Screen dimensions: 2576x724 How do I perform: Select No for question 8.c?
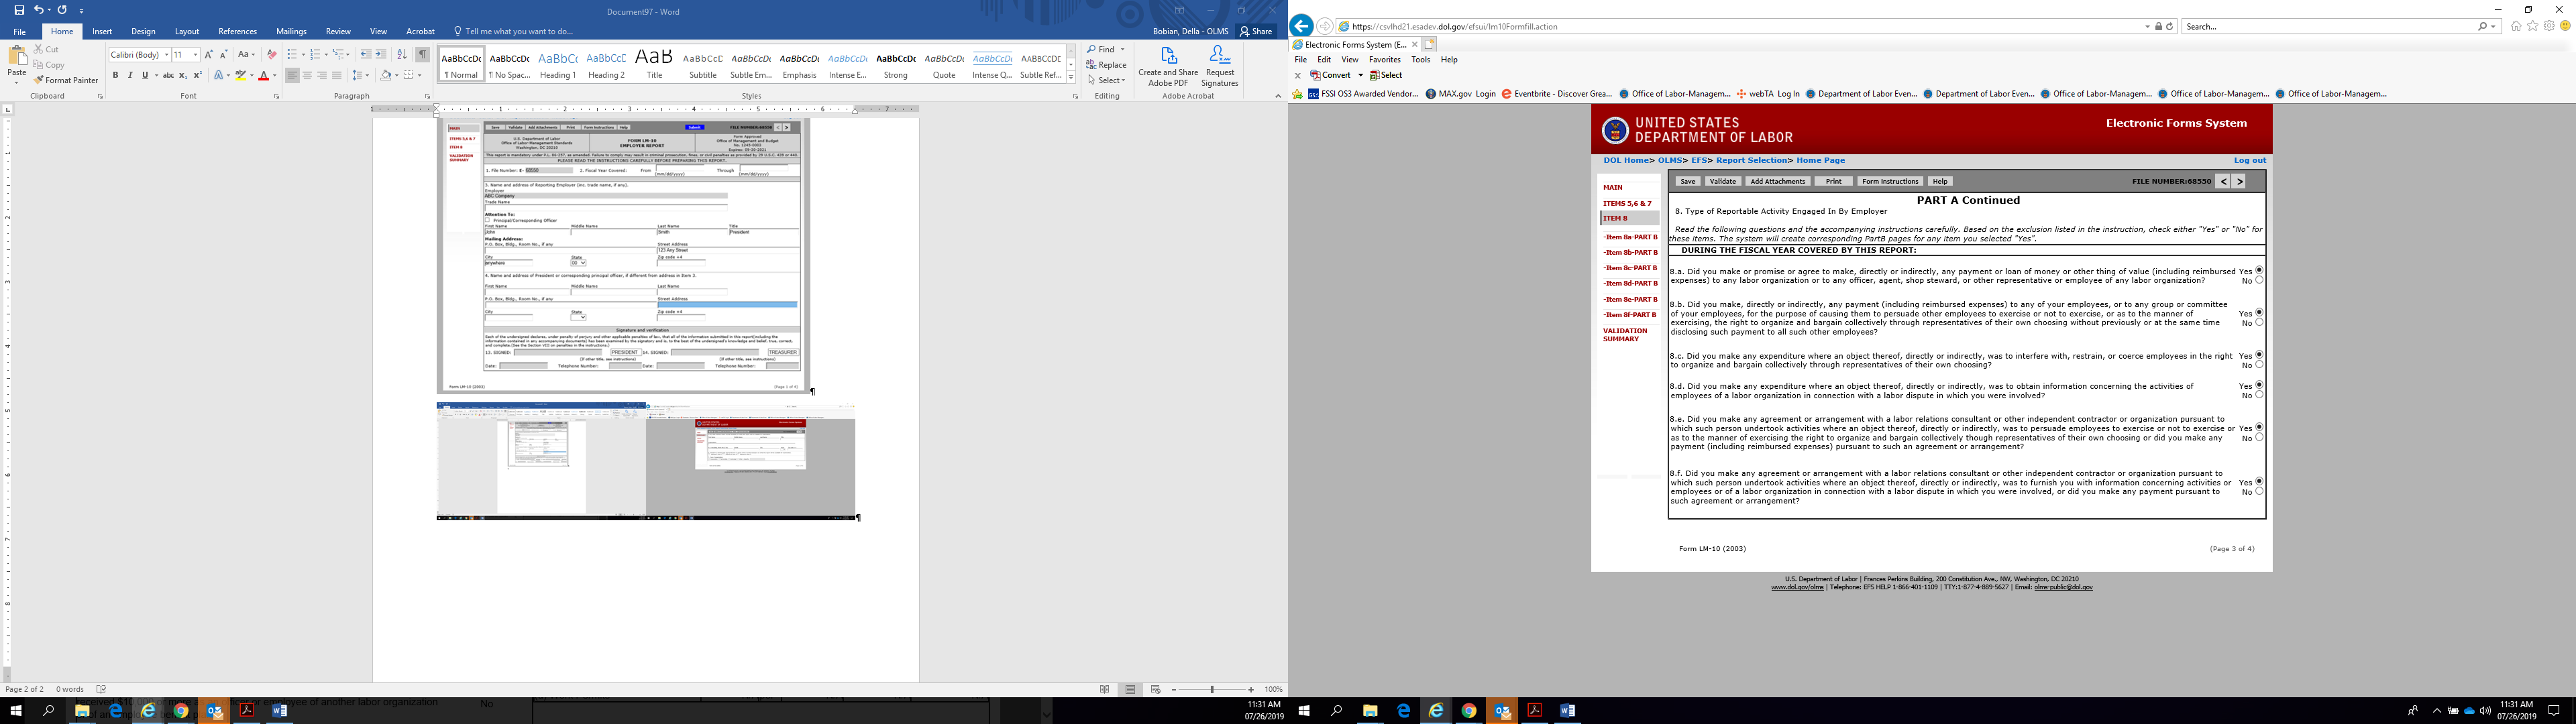[x=2259, y=365]
